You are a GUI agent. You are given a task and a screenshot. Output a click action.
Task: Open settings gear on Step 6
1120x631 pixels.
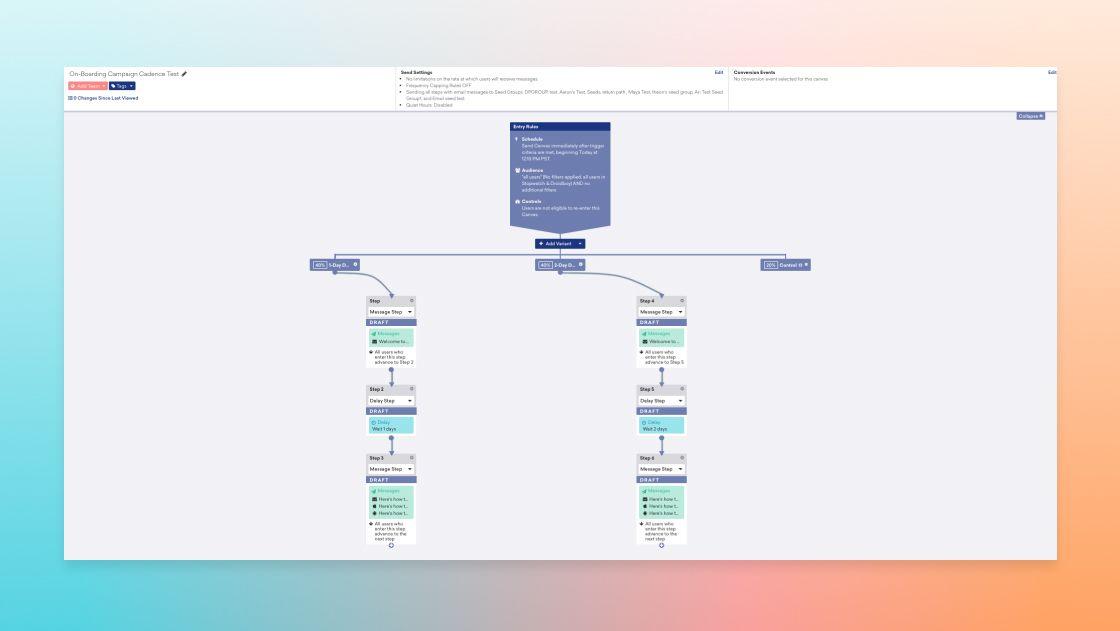(682, 458)
